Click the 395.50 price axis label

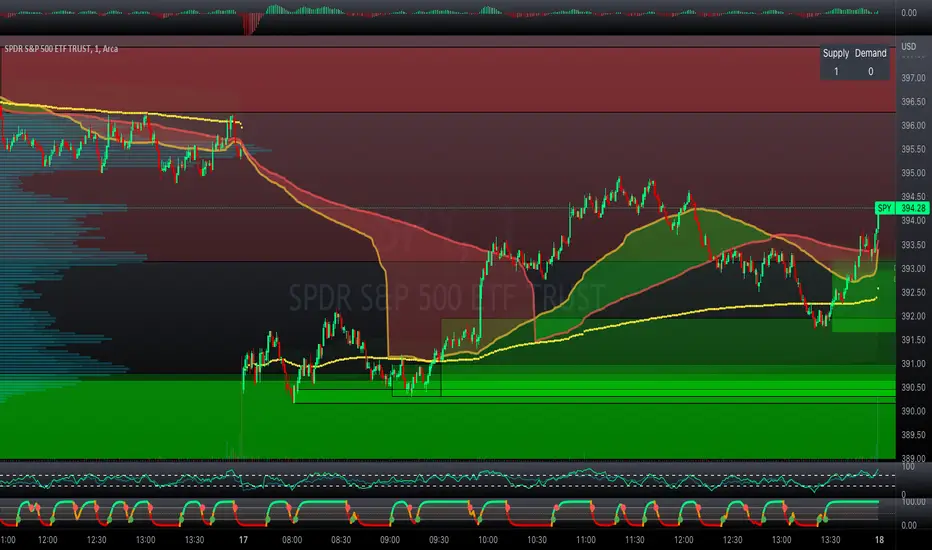point(913,149)
